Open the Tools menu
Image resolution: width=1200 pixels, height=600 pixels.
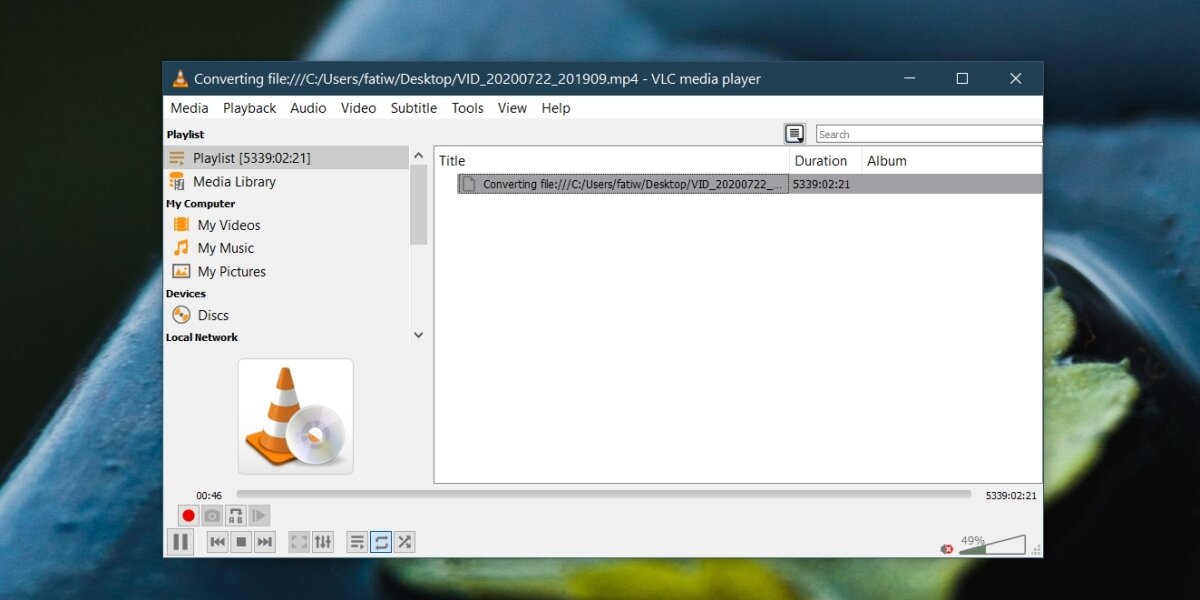(467, 108)
